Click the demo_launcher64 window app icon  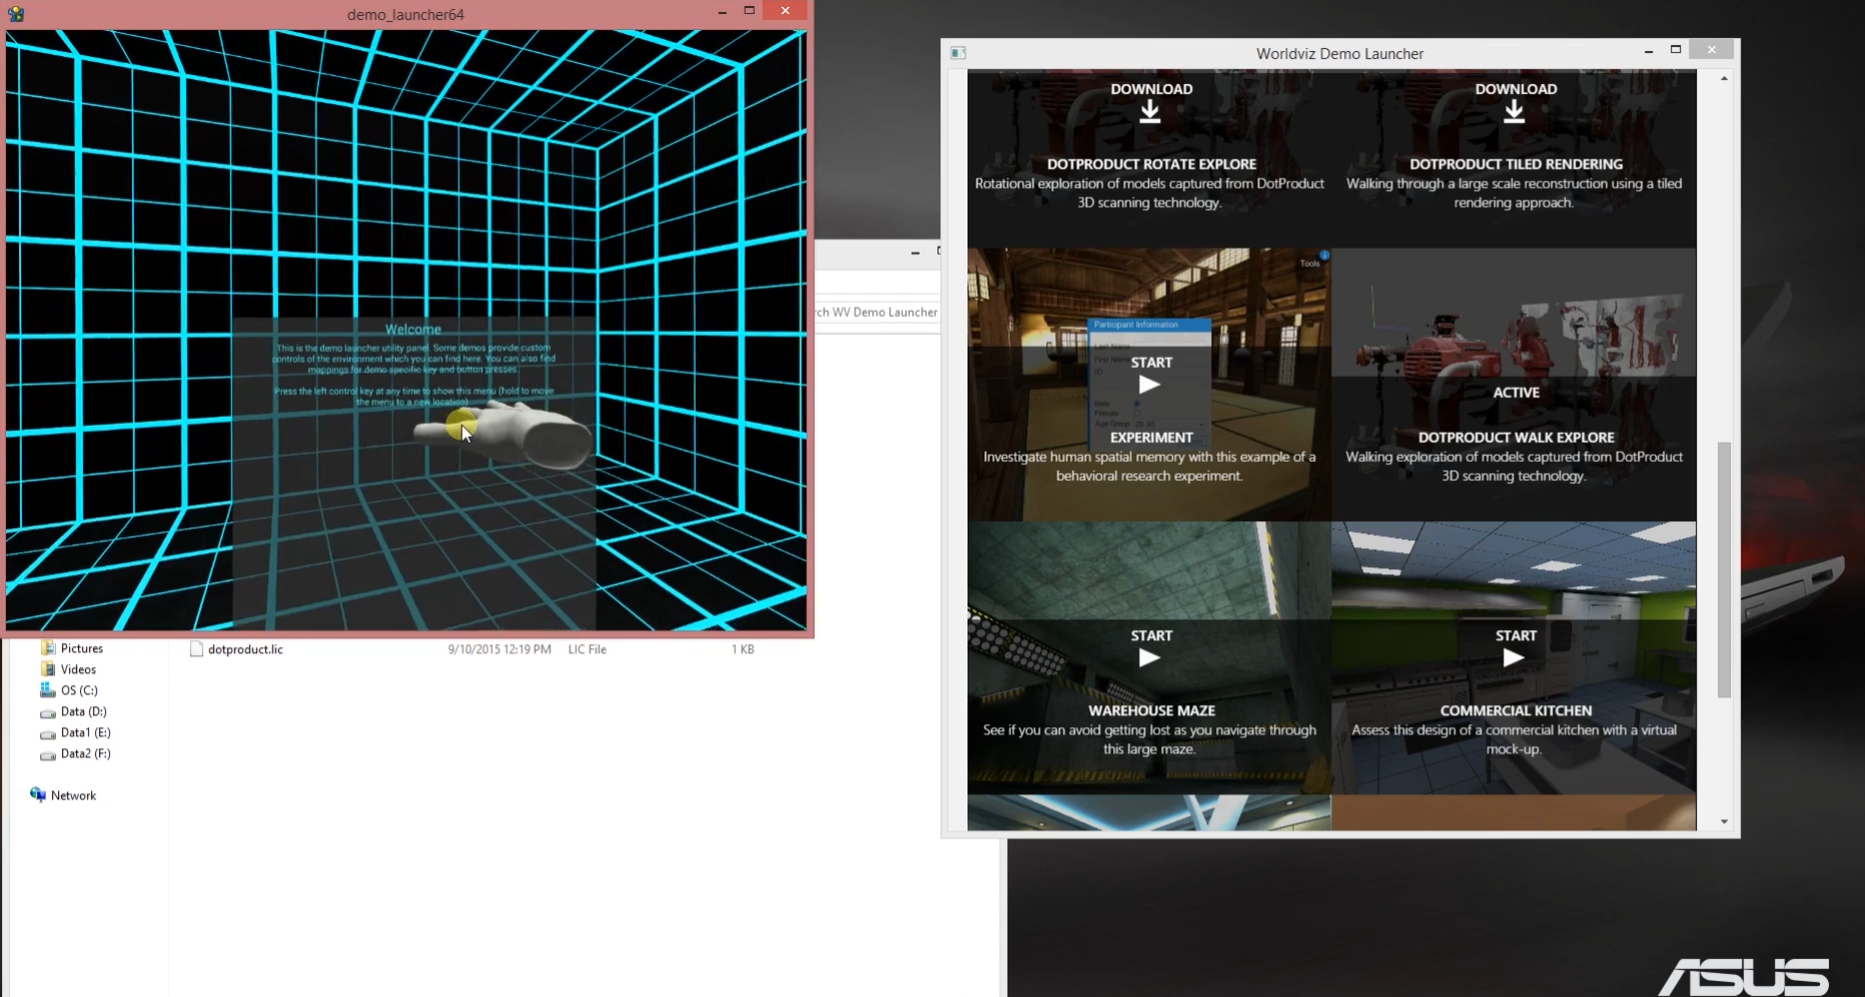16,14
